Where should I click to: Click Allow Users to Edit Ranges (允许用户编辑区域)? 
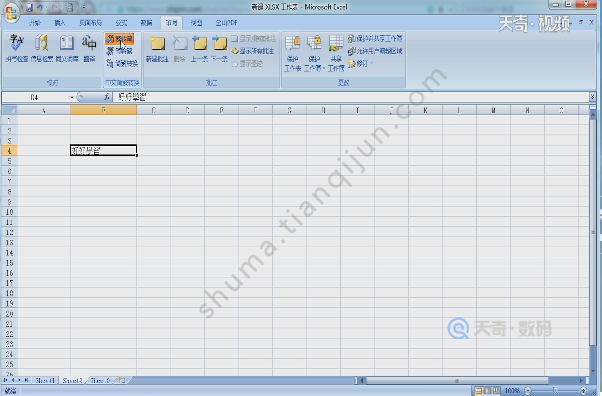[375, 51]
